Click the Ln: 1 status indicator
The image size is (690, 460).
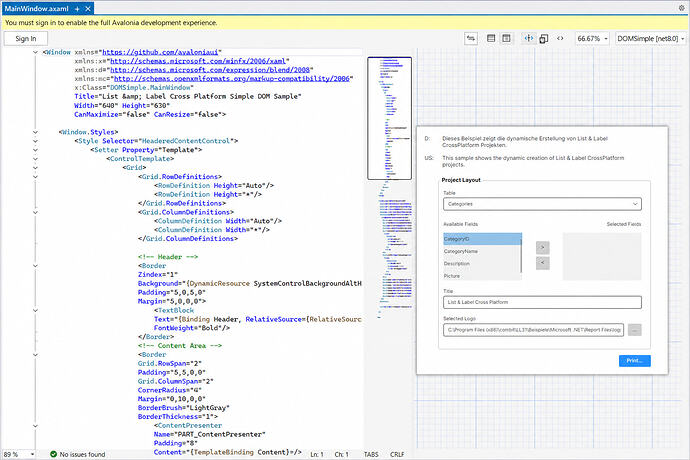point(317,454)
